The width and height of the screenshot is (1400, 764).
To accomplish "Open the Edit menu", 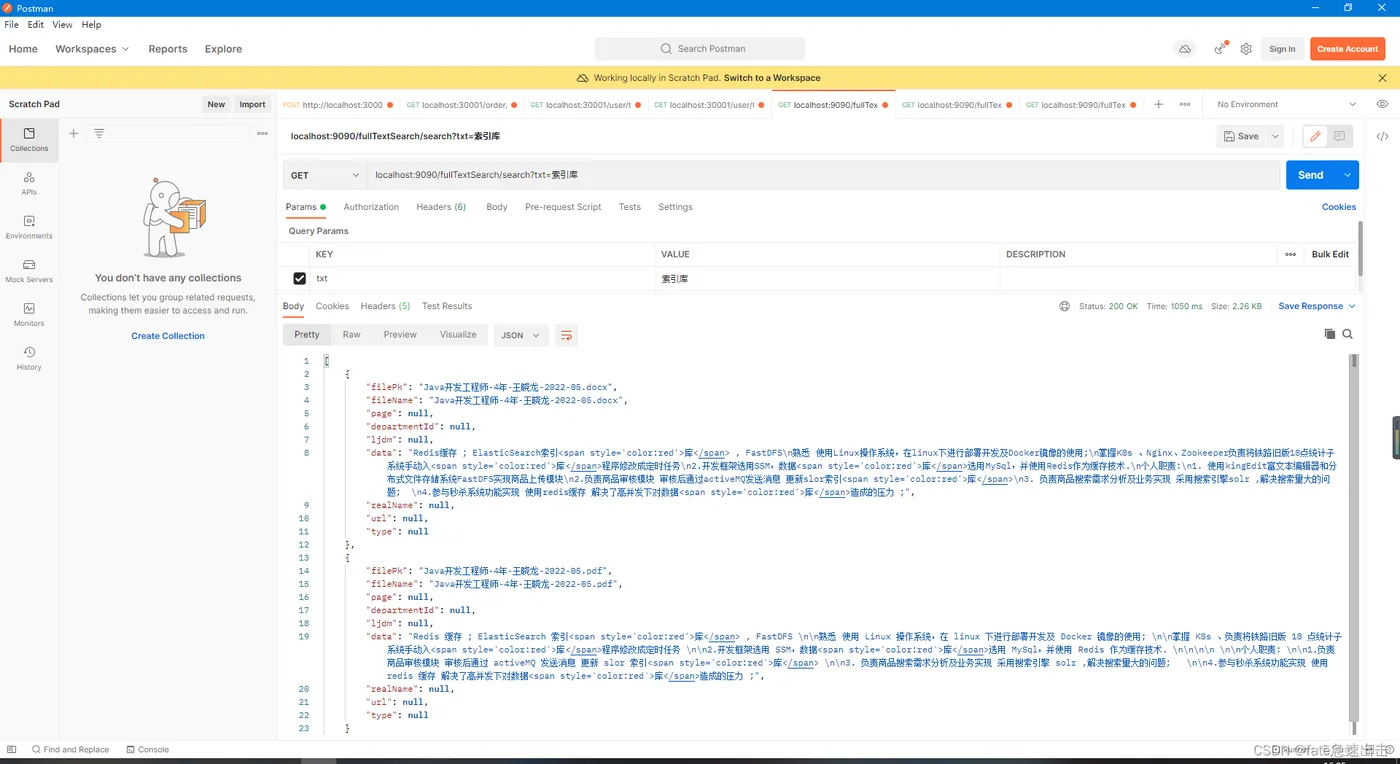I will point(36,24).
